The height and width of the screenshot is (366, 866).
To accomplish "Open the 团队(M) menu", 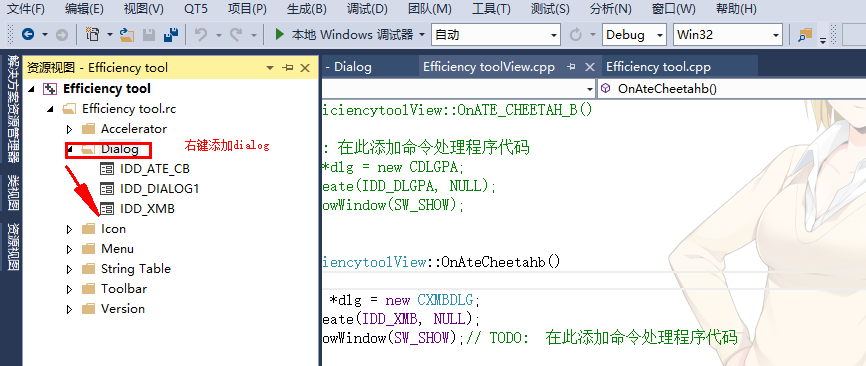I will pyautogui.click(x=429, y=9).
